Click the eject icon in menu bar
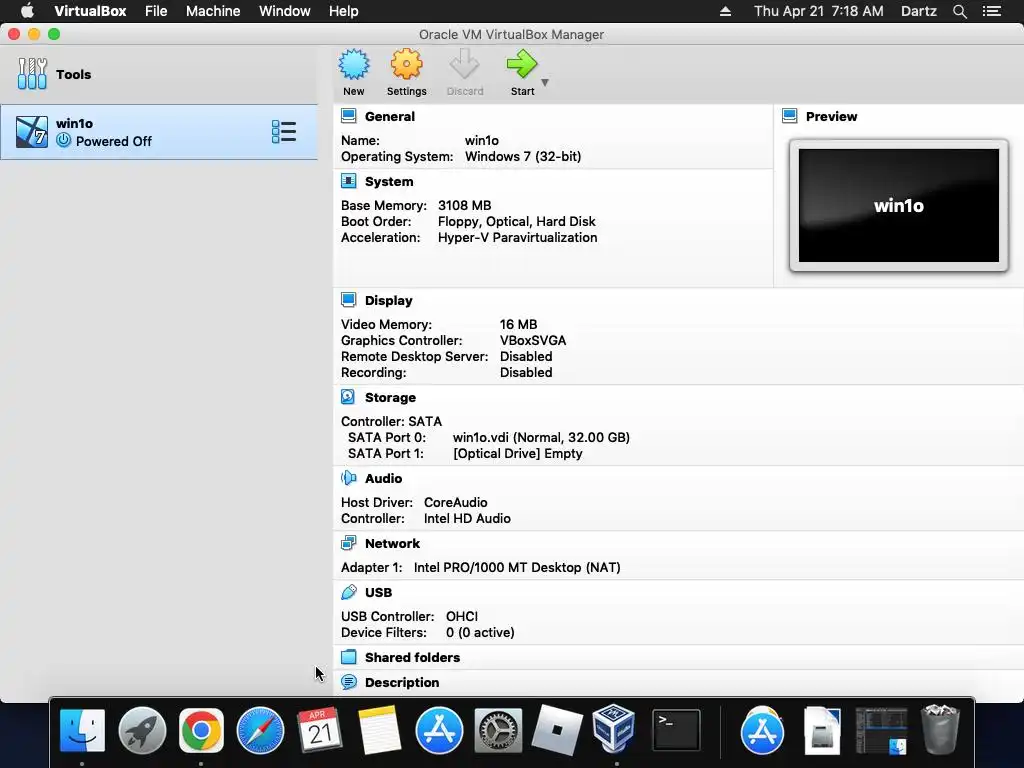Viewport: 1024px width, 768px height. click(x=725, y=11)
